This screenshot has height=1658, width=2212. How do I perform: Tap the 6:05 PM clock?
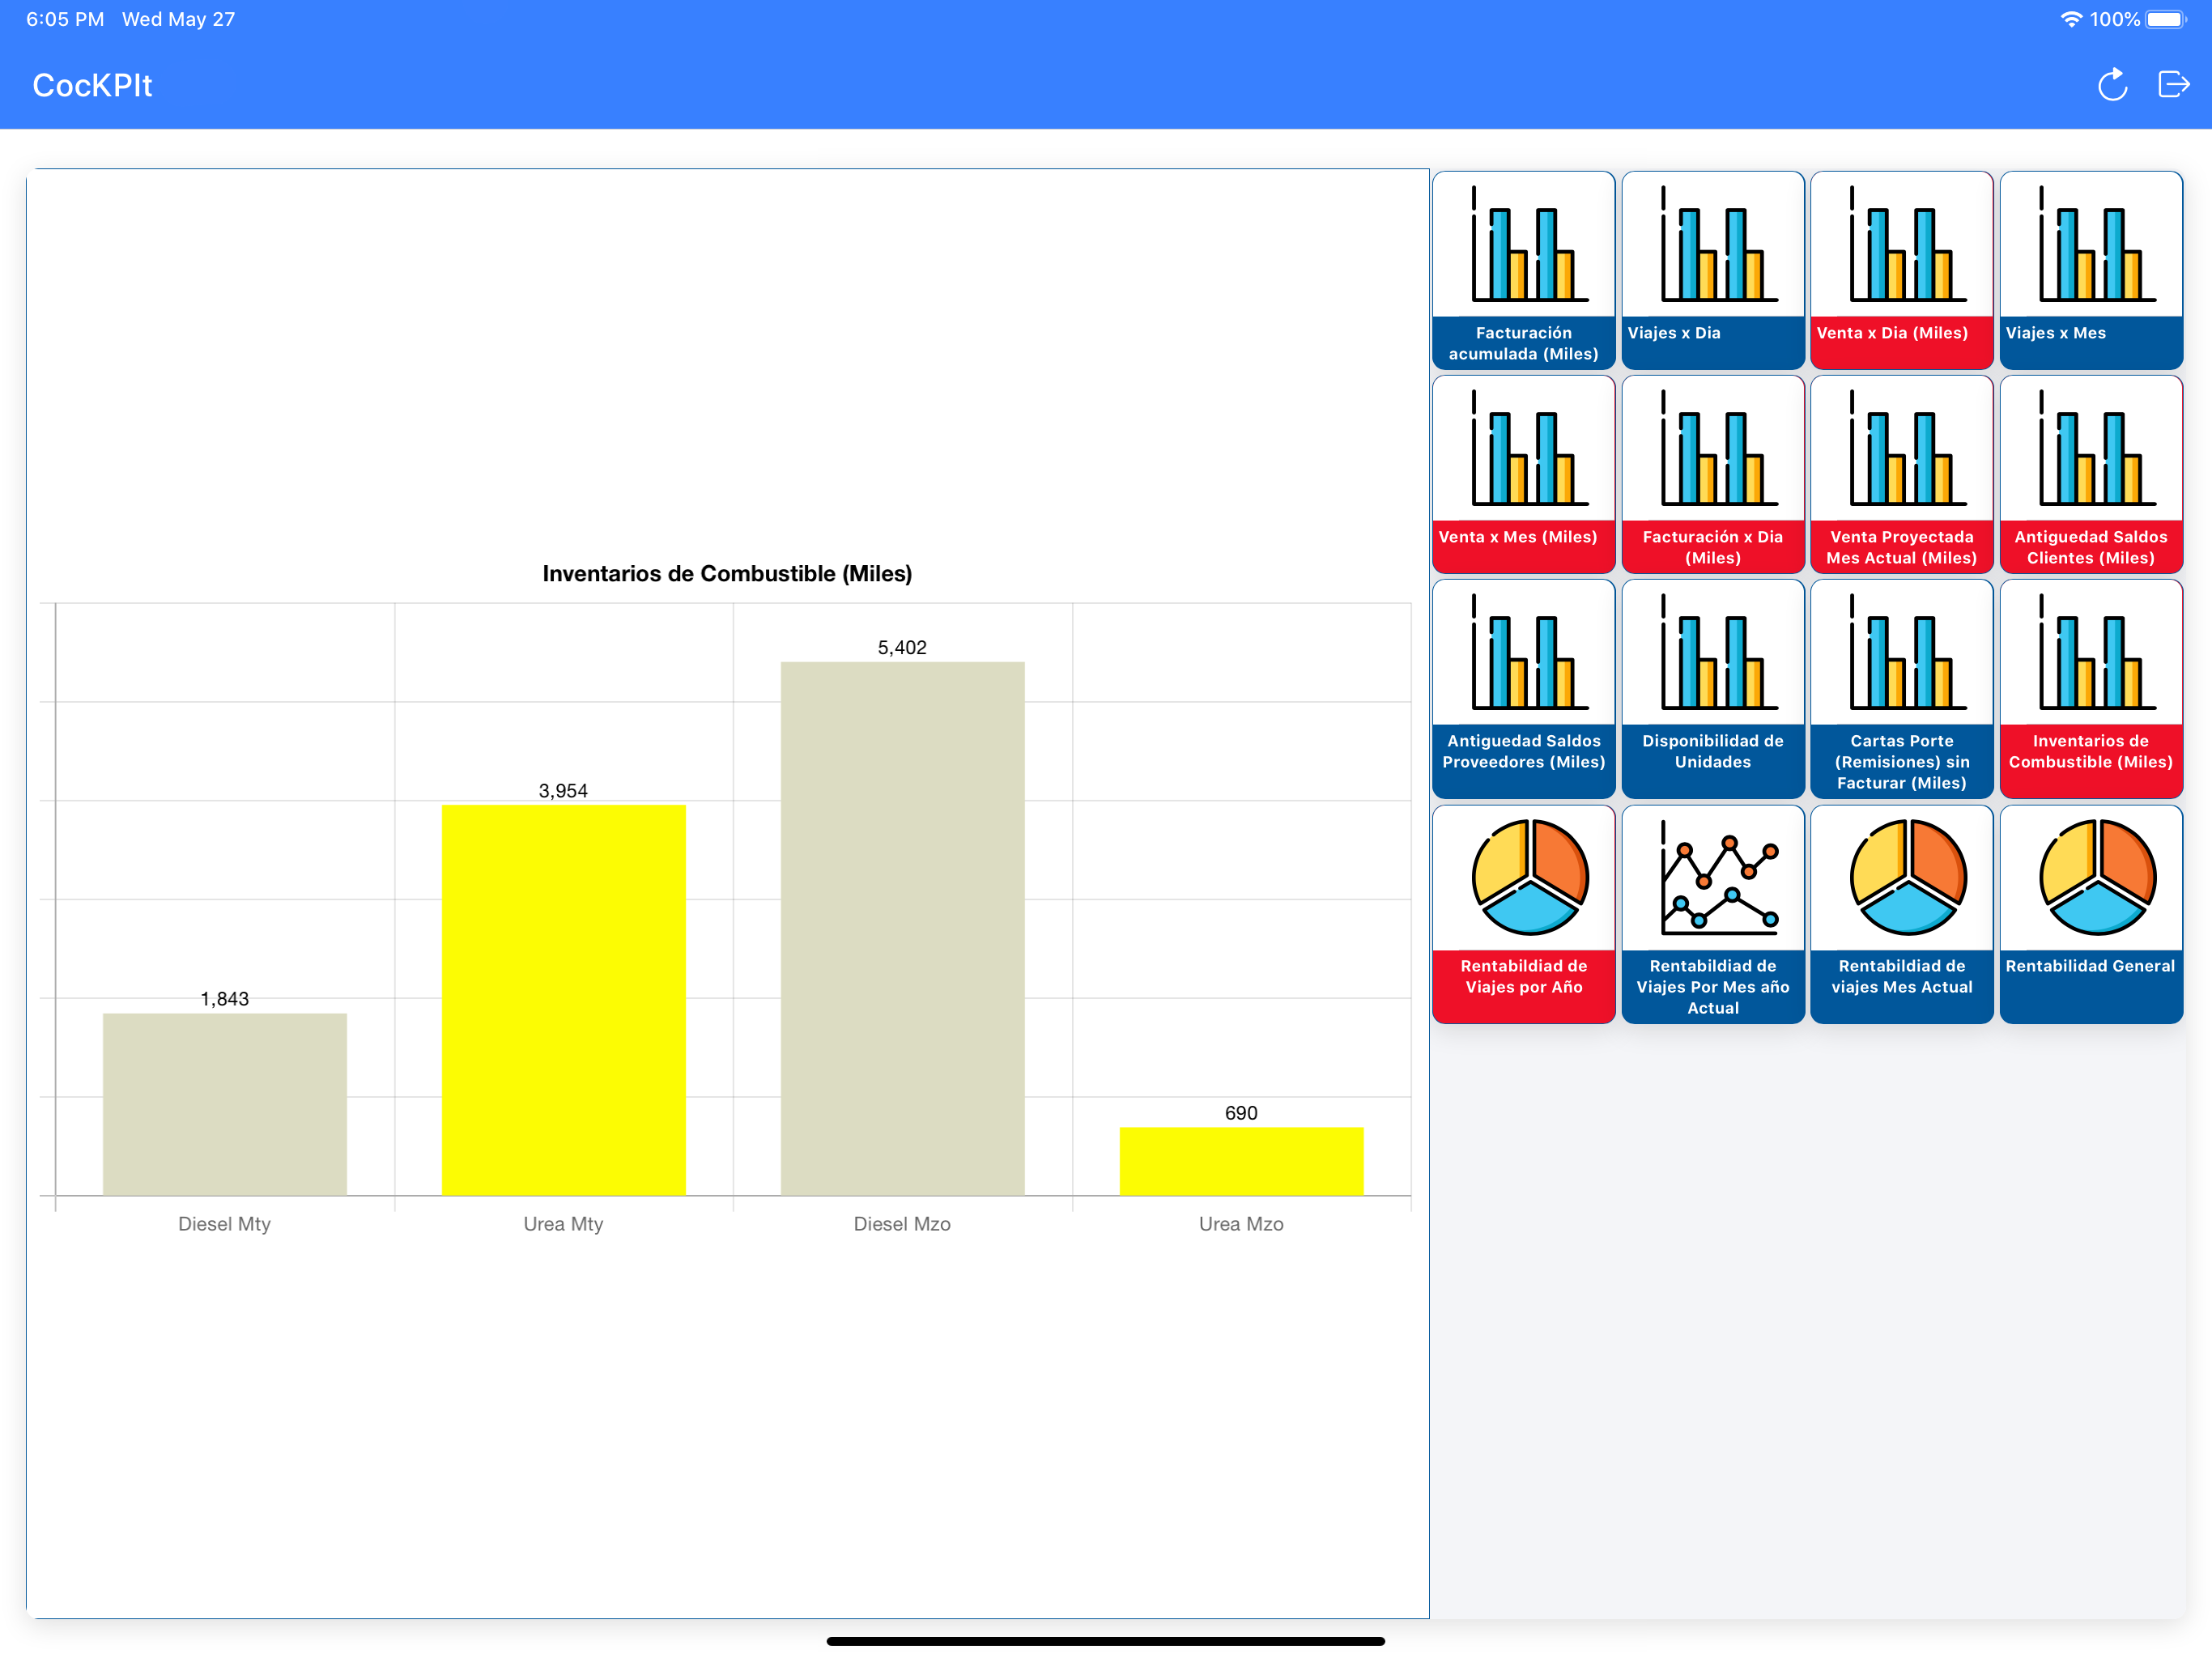(x=65, y=19)
